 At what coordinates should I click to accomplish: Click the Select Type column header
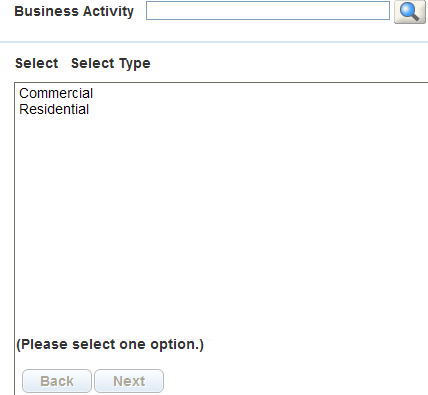tap(111, 63)
